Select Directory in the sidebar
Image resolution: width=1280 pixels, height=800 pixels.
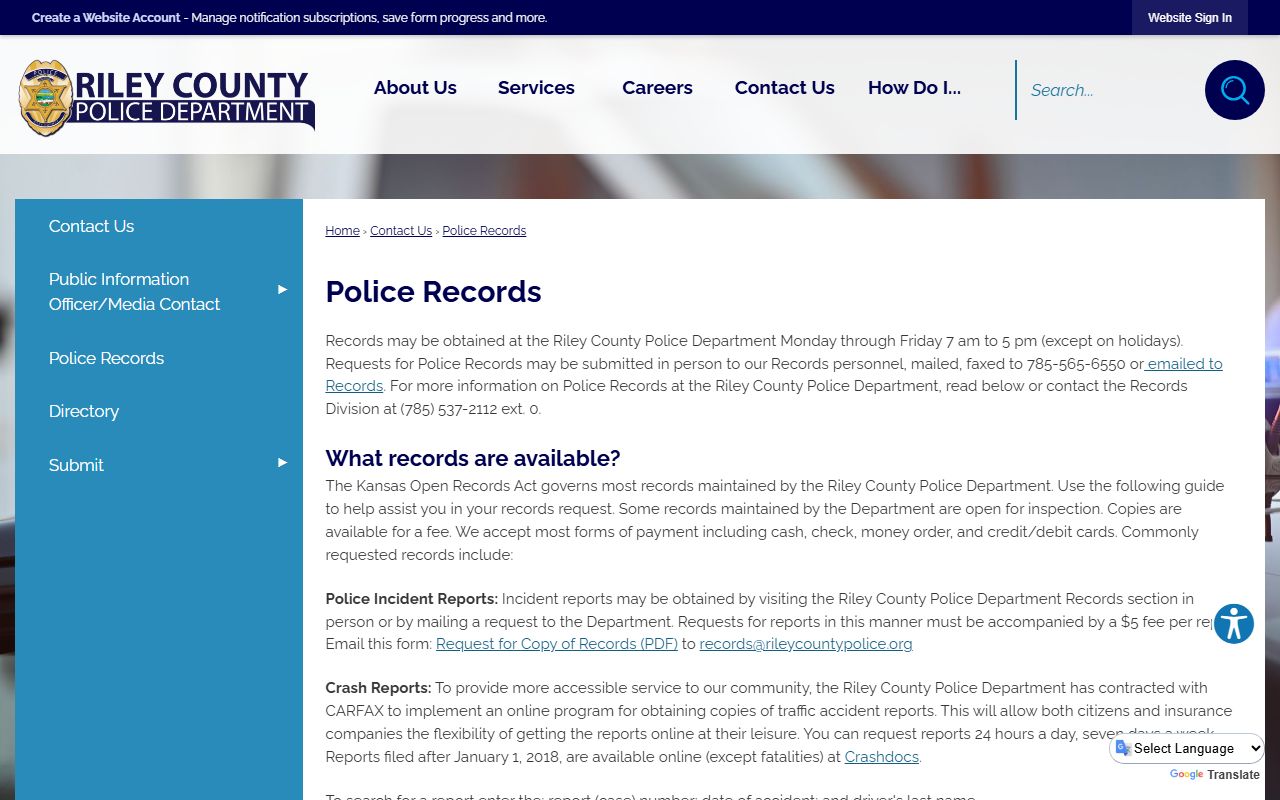(159, 411)
